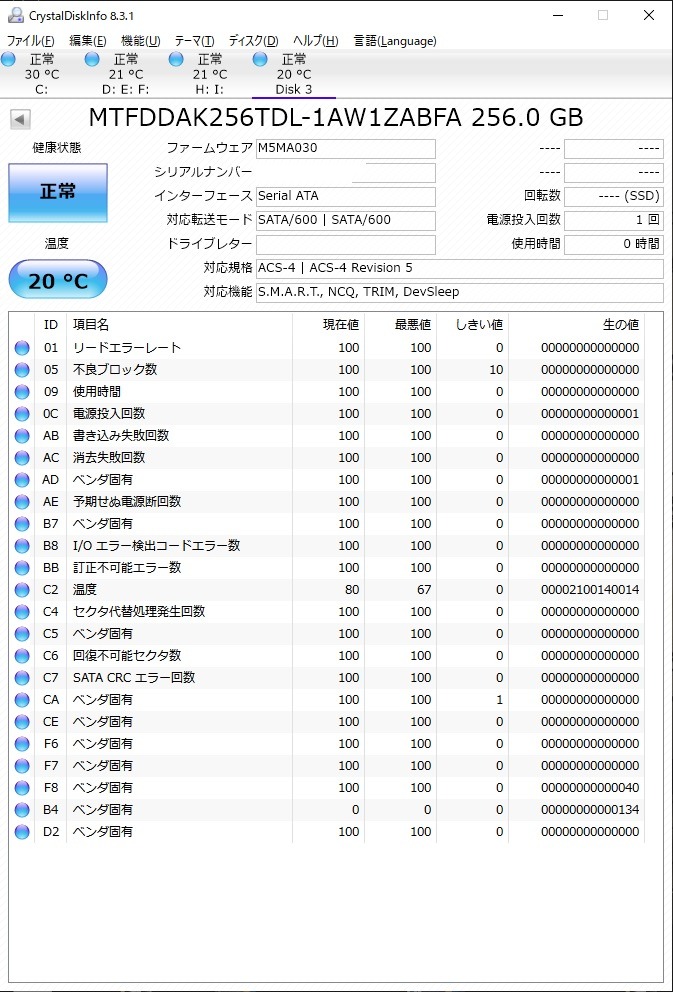673x992 pixels.
Task: Click status orb for ID AD row
Action: [22, 480]
